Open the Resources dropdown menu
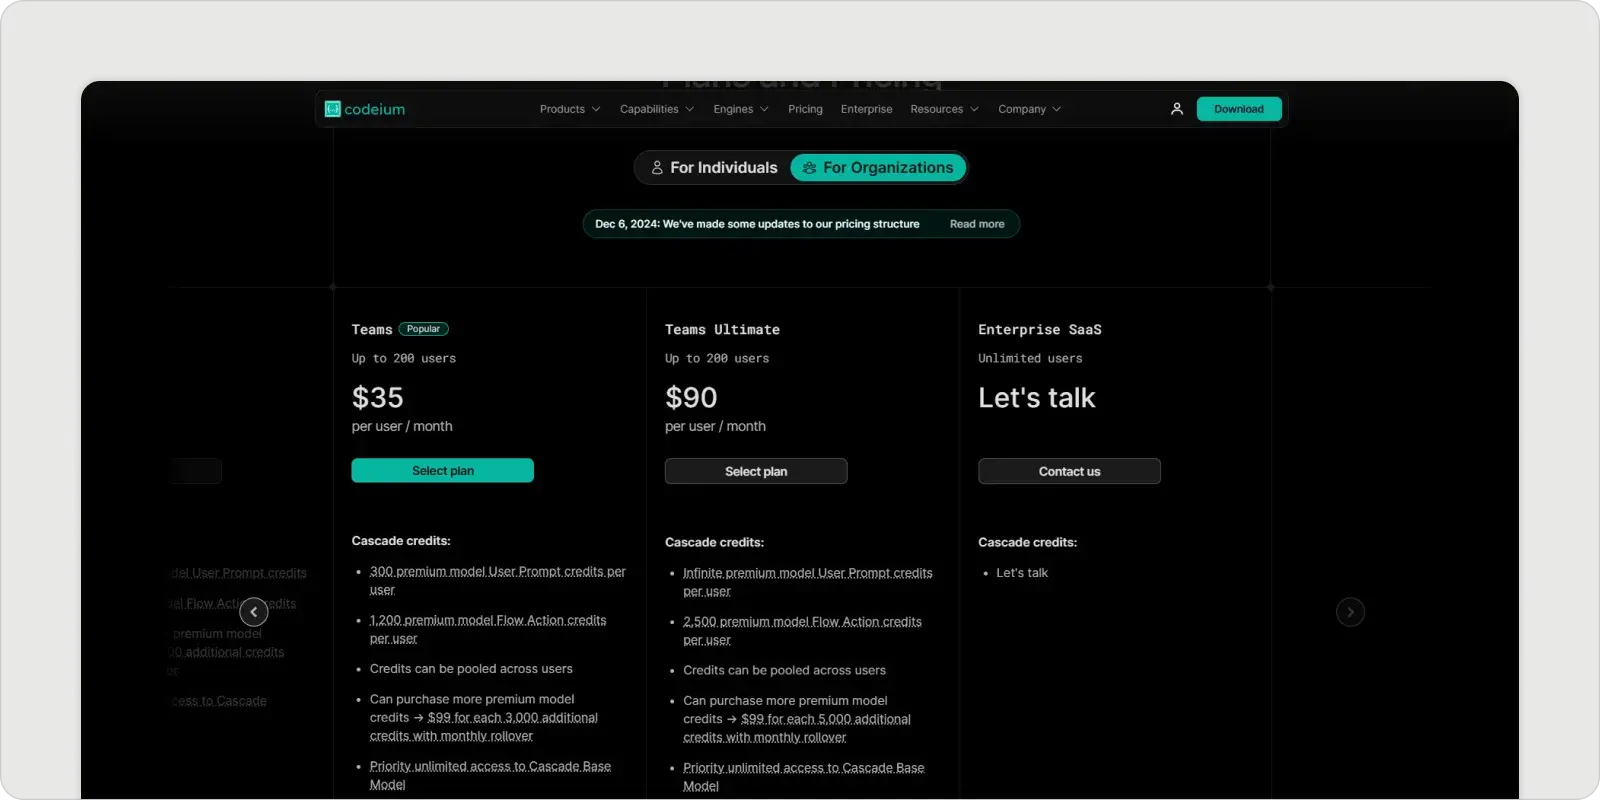 click(943, 109)
